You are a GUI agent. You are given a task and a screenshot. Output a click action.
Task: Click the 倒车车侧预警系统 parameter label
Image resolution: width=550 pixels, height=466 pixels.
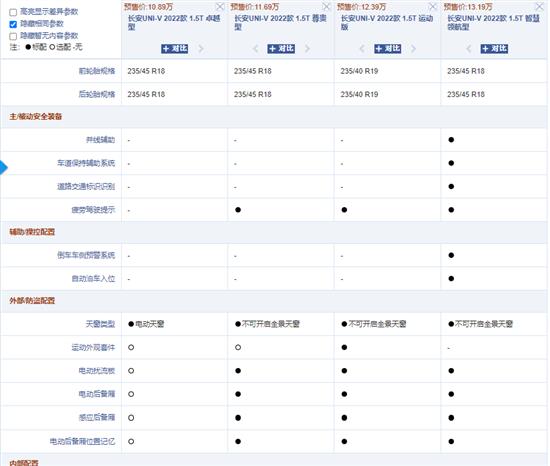click(86, 255)
